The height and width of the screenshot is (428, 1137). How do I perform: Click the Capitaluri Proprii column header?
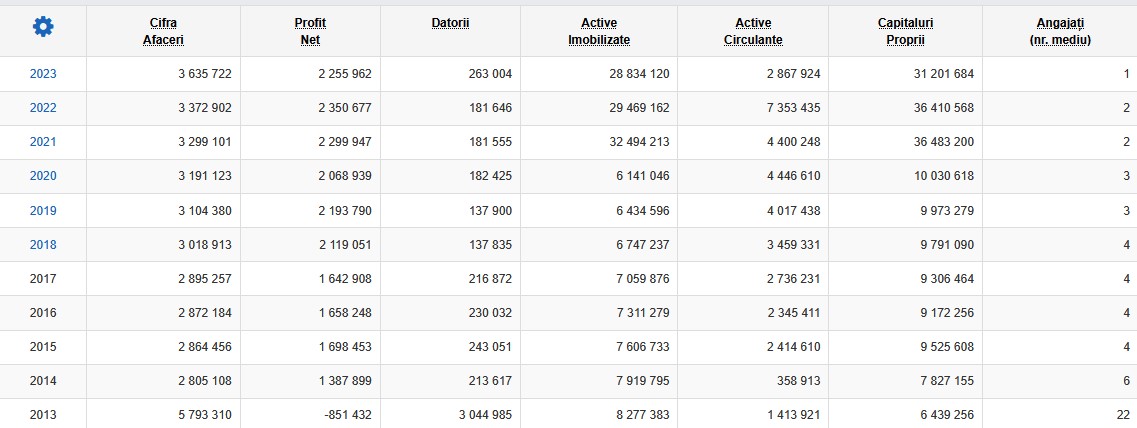[906, 31]
